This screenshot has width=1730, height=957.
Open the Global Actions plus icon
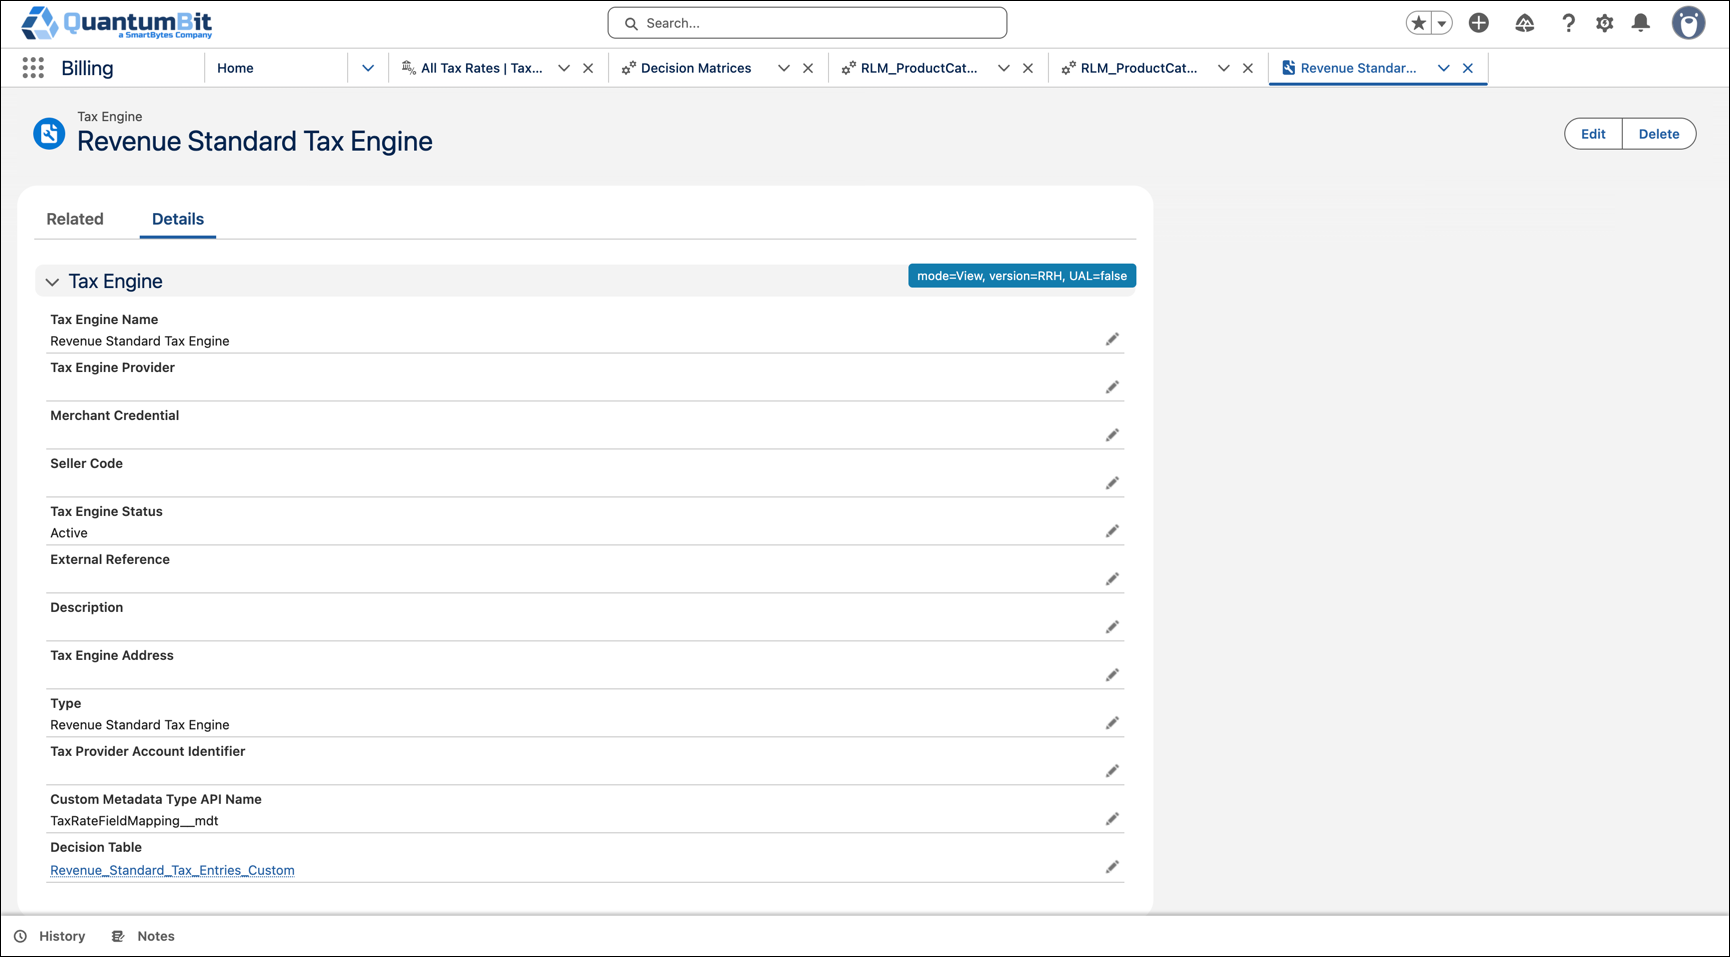(x=1479, y=23)
